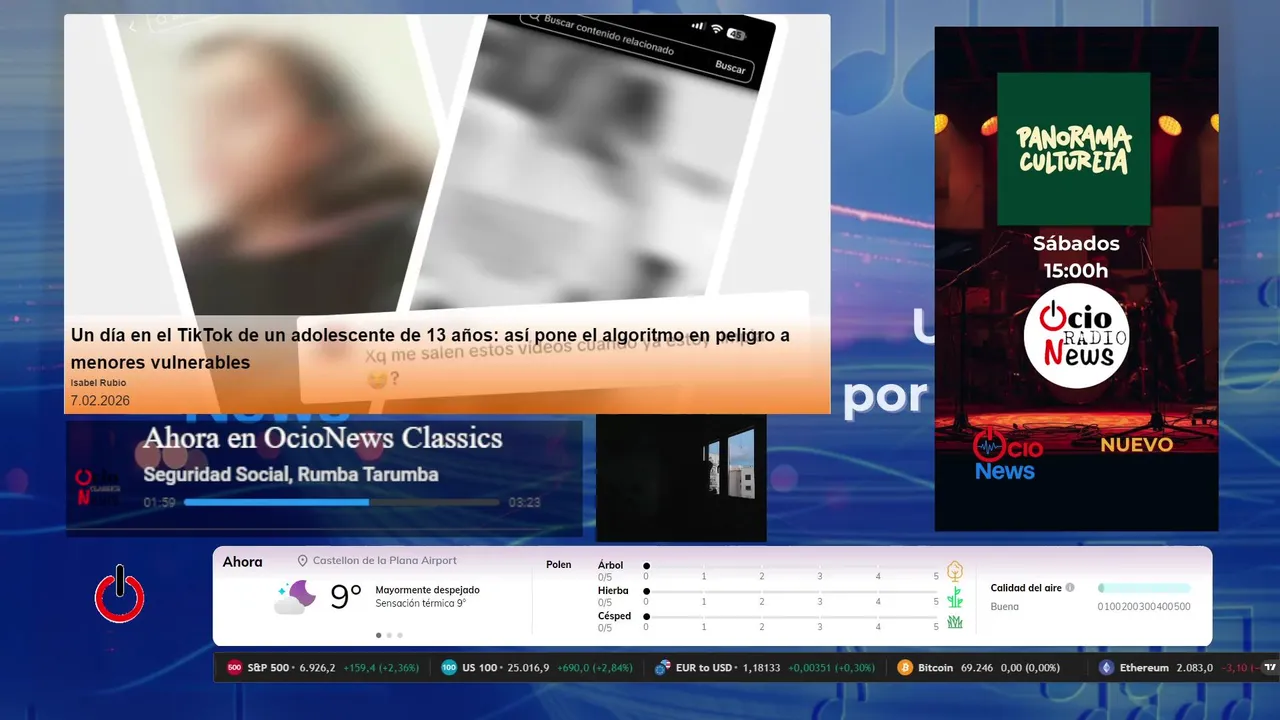Click the Ethereum coin icon
This screenshot has height=720, width=1280.
(x=1106, y=667)
